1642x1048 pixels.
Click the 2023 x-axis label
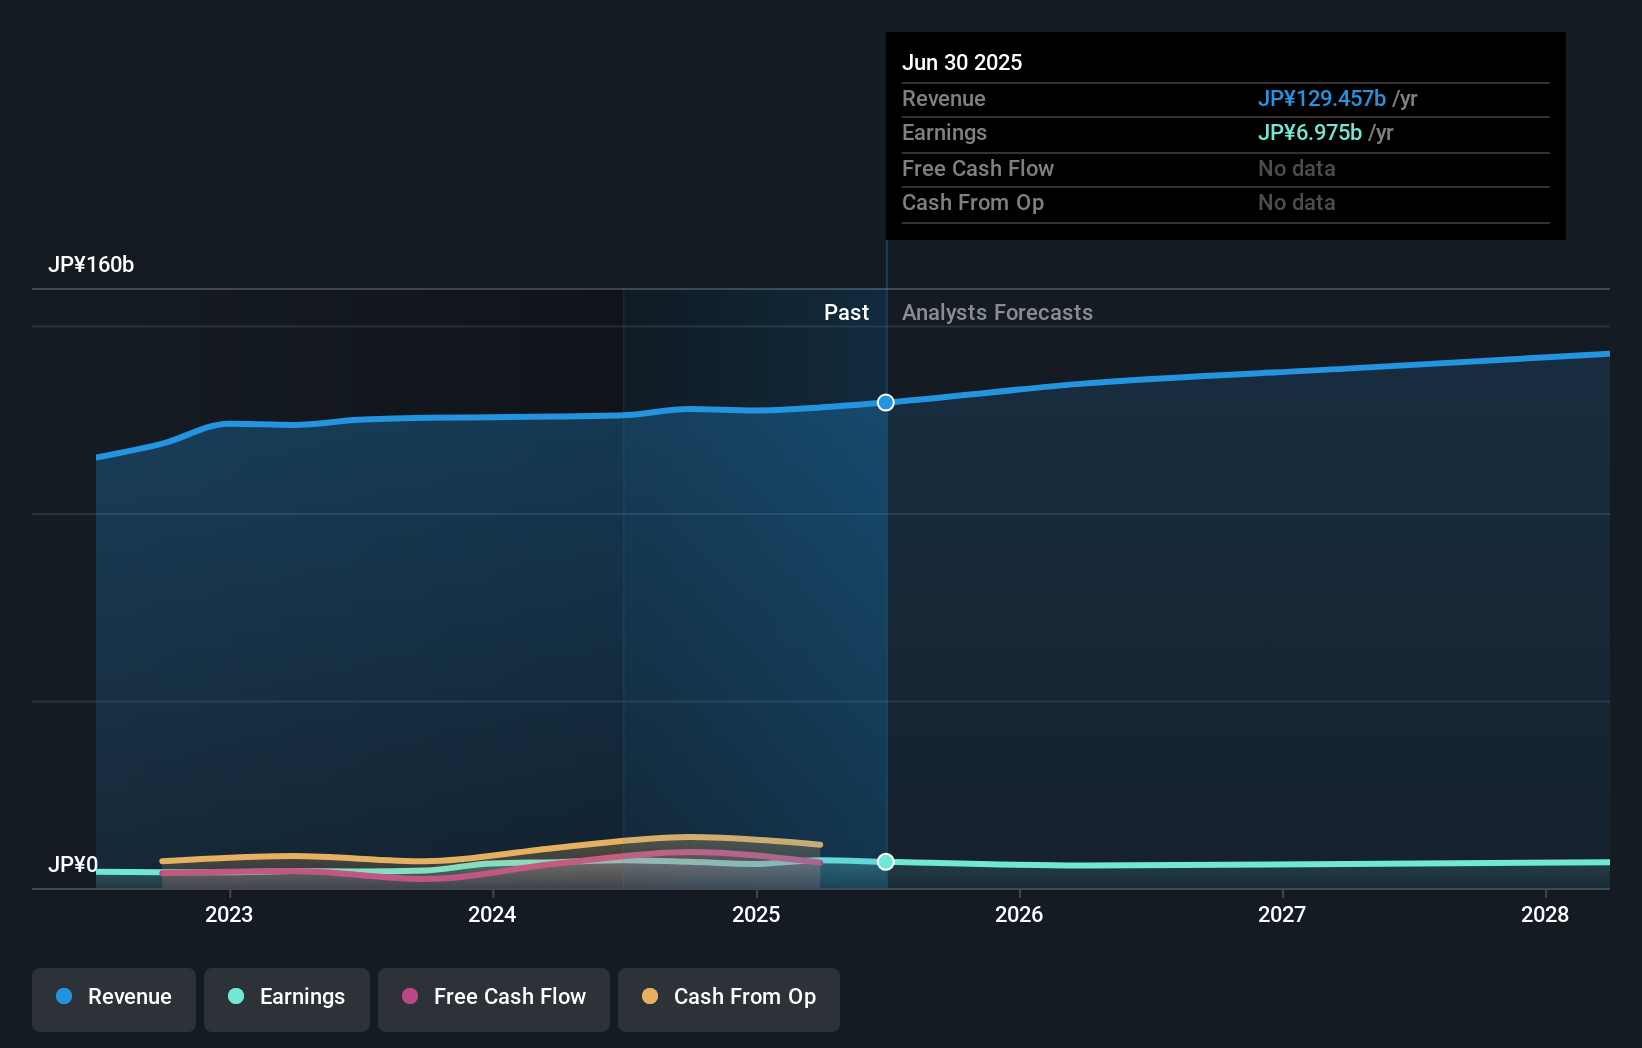click(x=229, y=914)
